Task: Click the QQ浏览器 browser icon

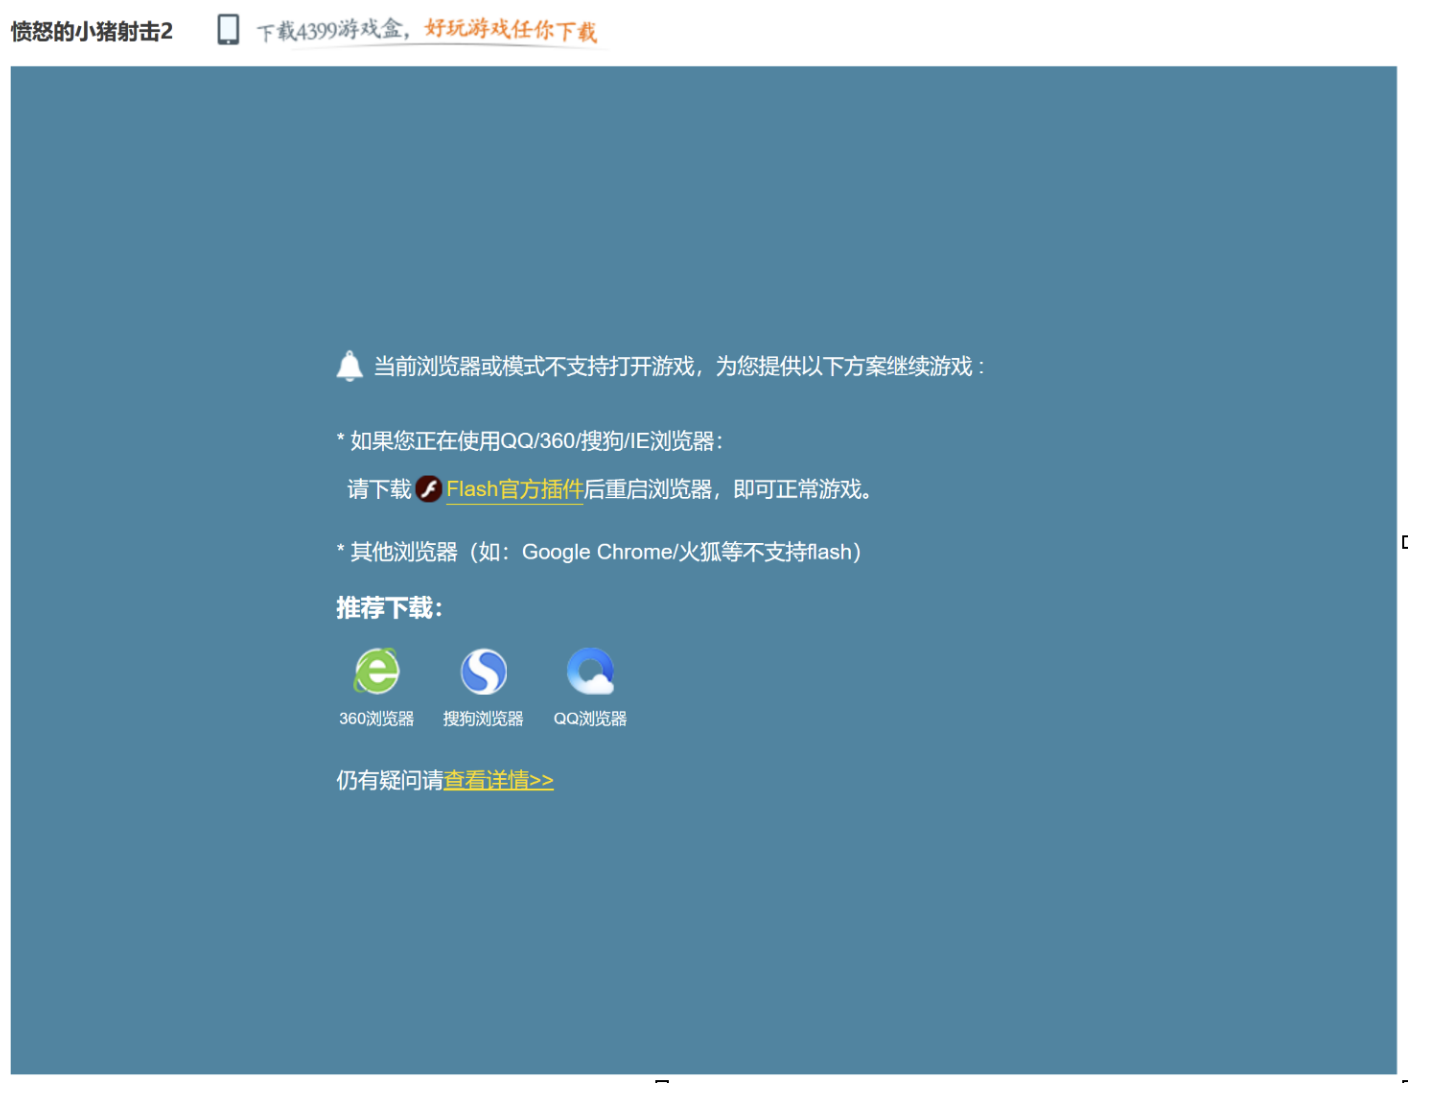Action: [590, 671]
